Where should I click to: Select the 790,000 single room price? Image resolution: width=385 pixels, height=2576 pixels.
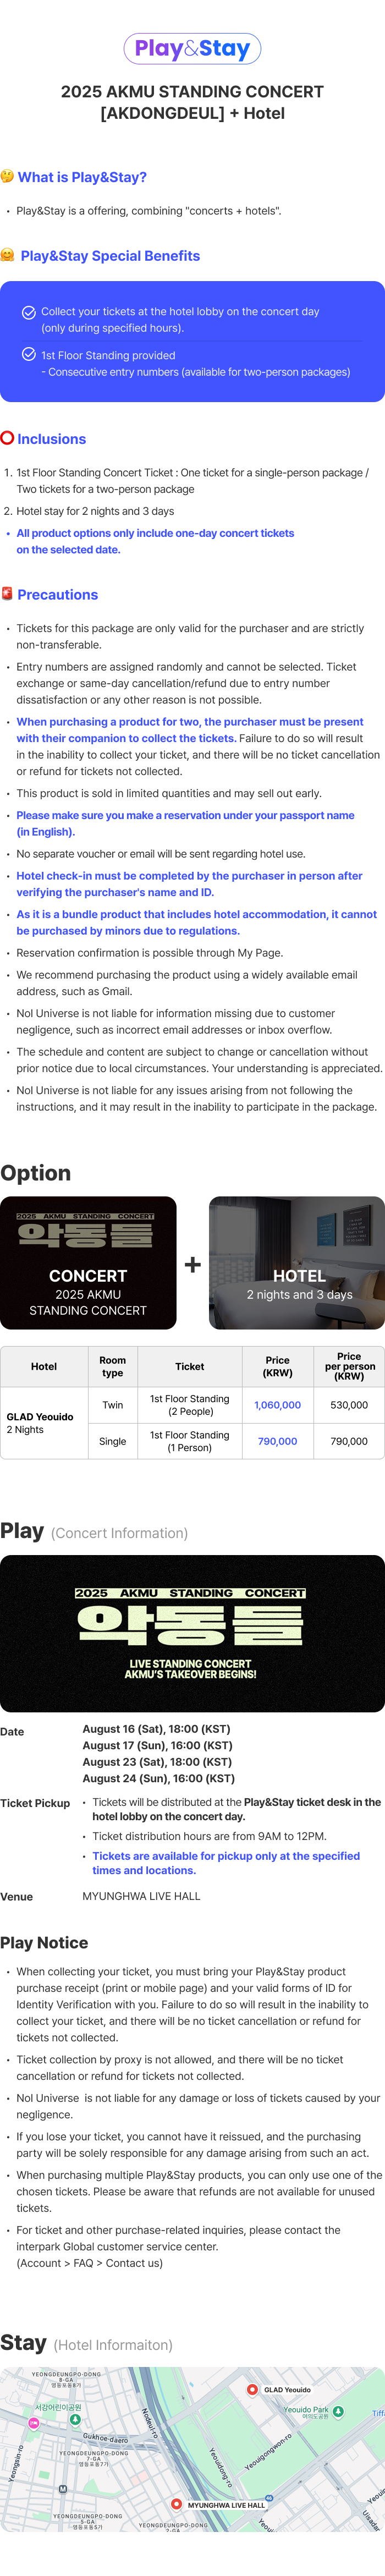point(277,1441)
